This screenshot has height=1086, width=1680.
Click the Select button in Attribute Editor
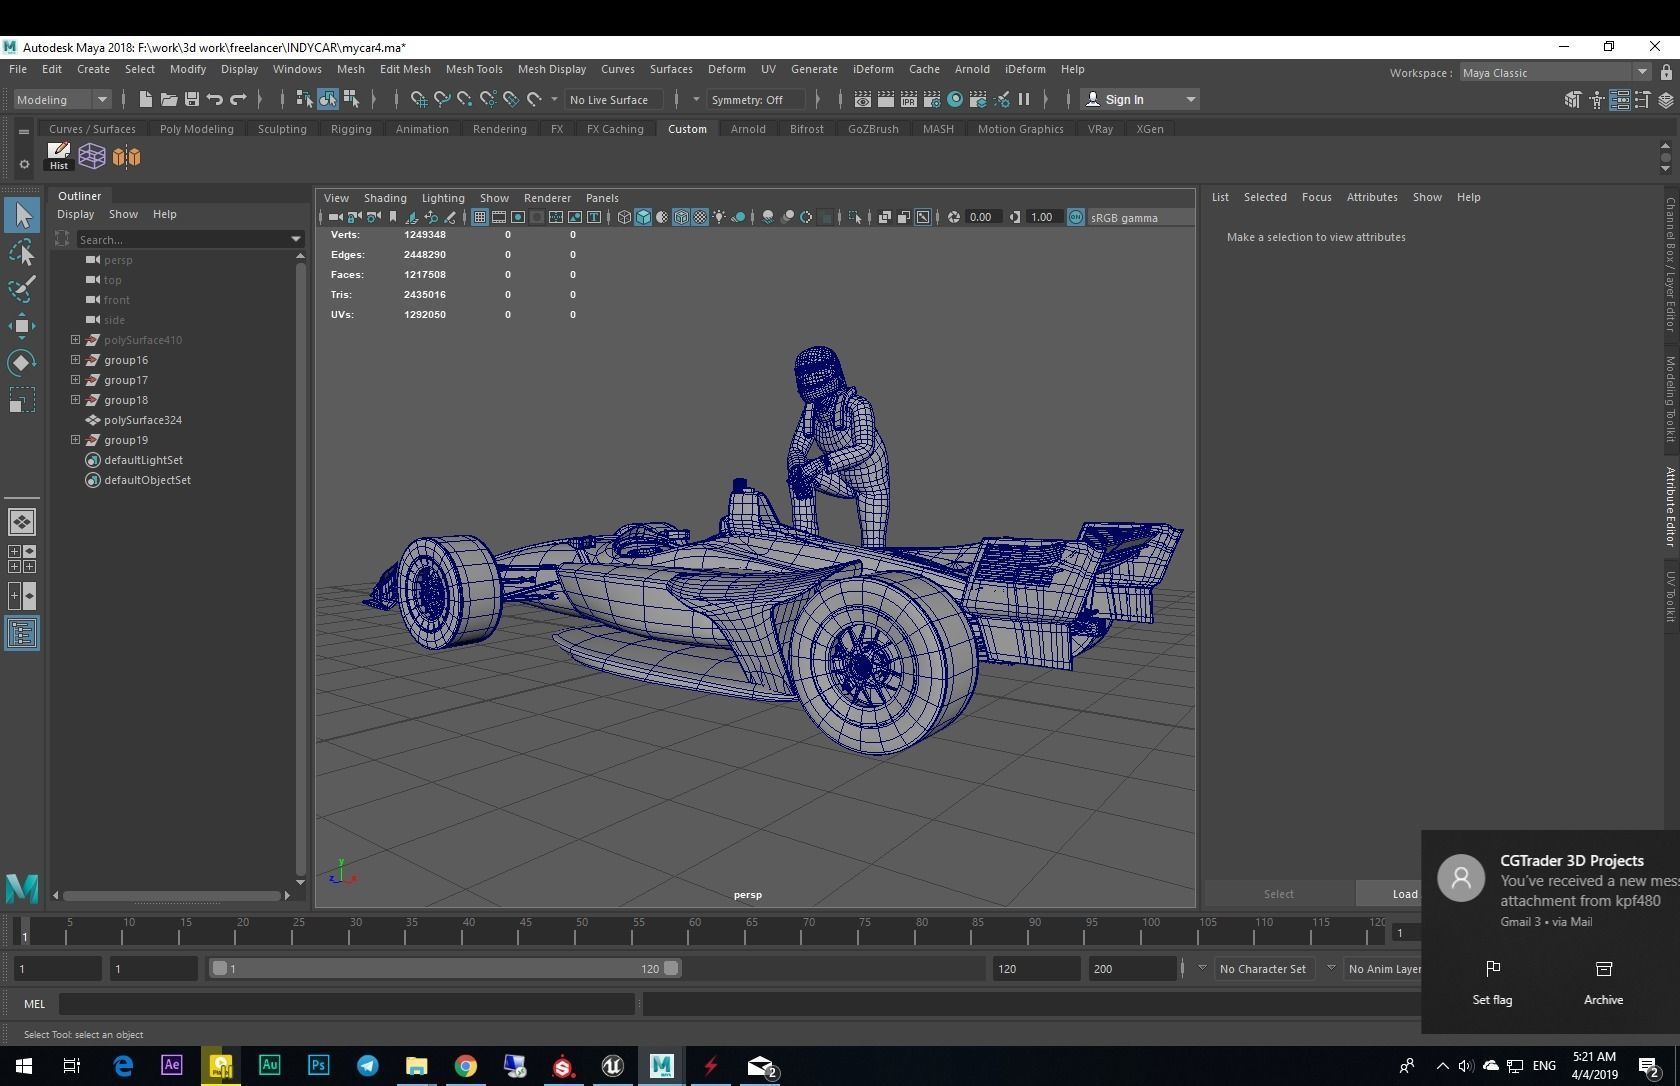coord(1279,894)
